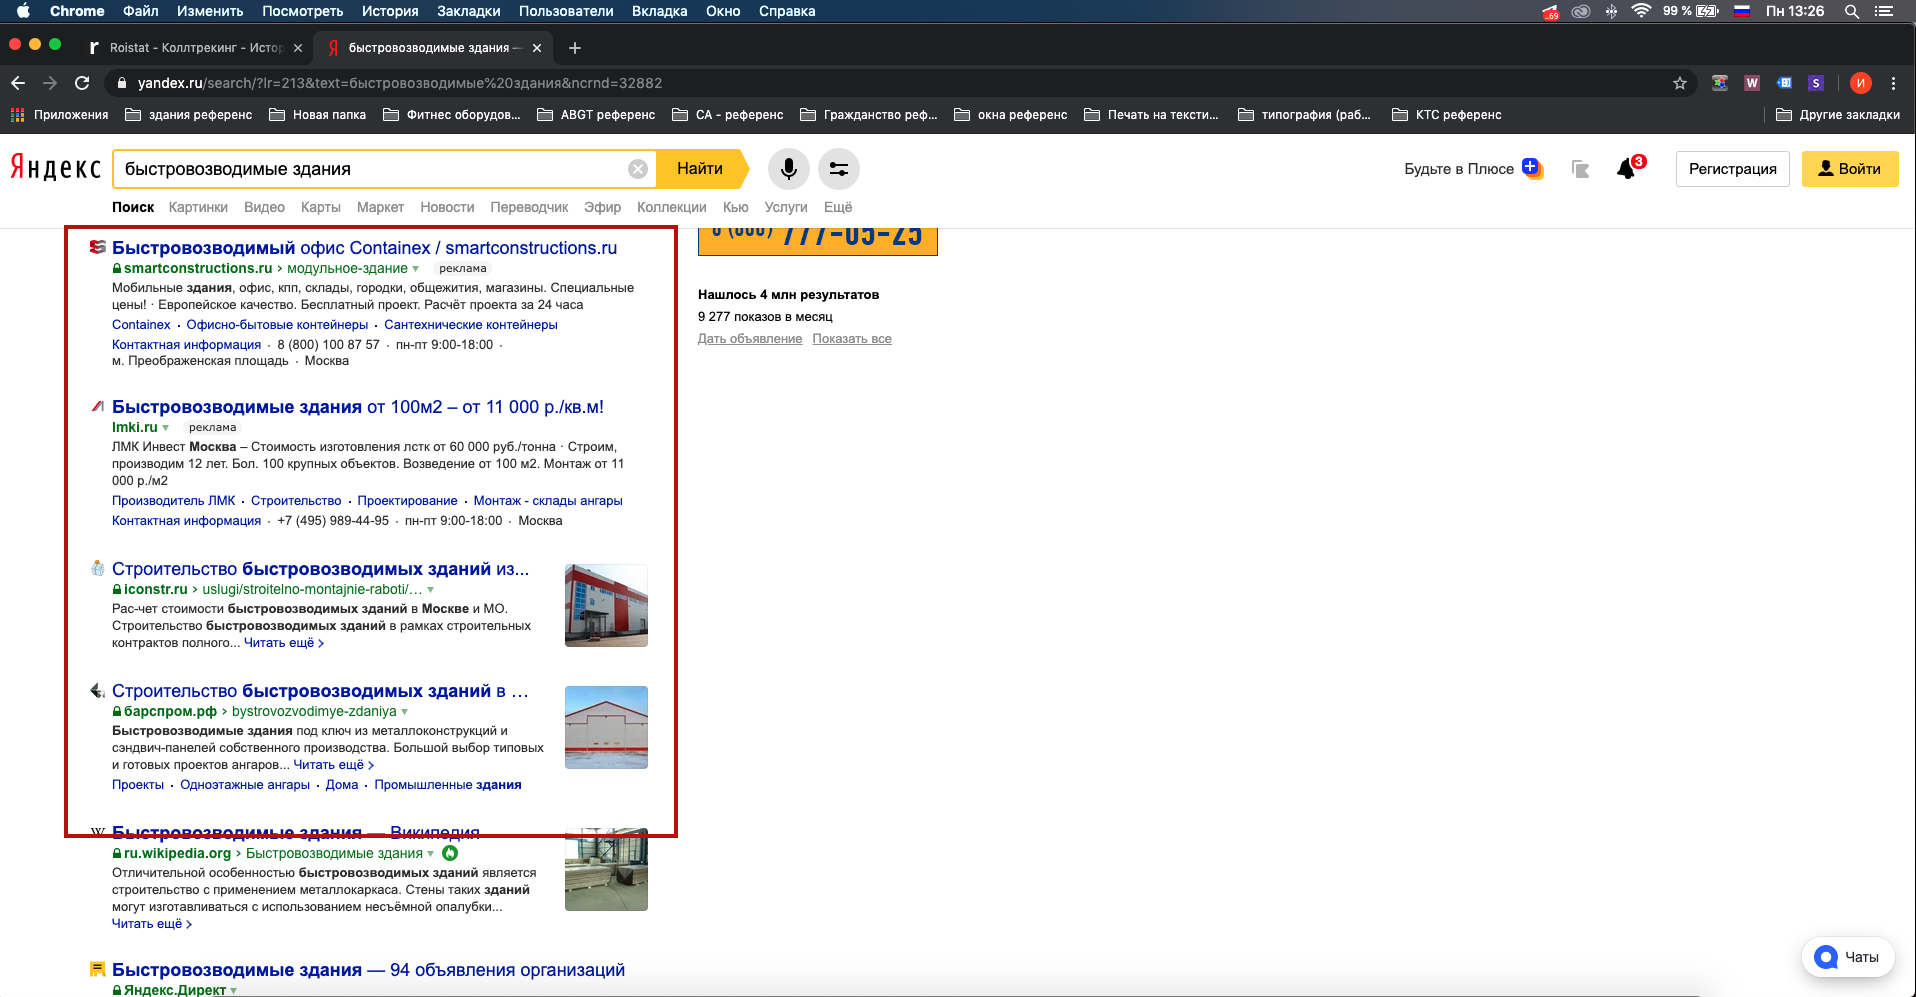Open Другие закладки bookmarks folder

pyautogui.click(x=1838, y=115)
